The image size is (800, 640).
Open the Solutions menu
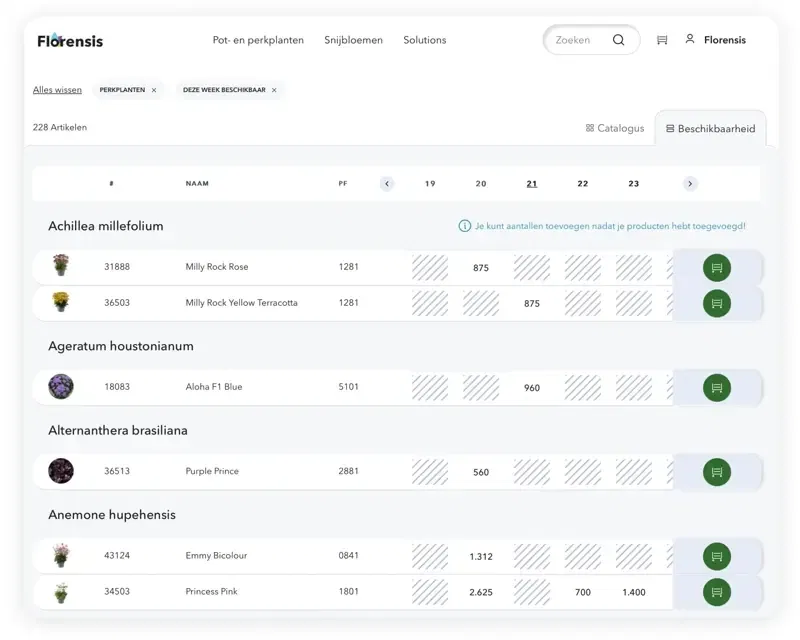424,40
